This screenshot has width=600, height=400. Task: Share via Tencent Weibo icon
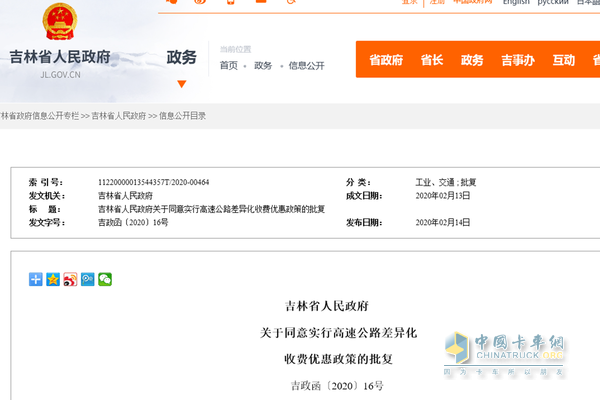click(x=87, y=279)
